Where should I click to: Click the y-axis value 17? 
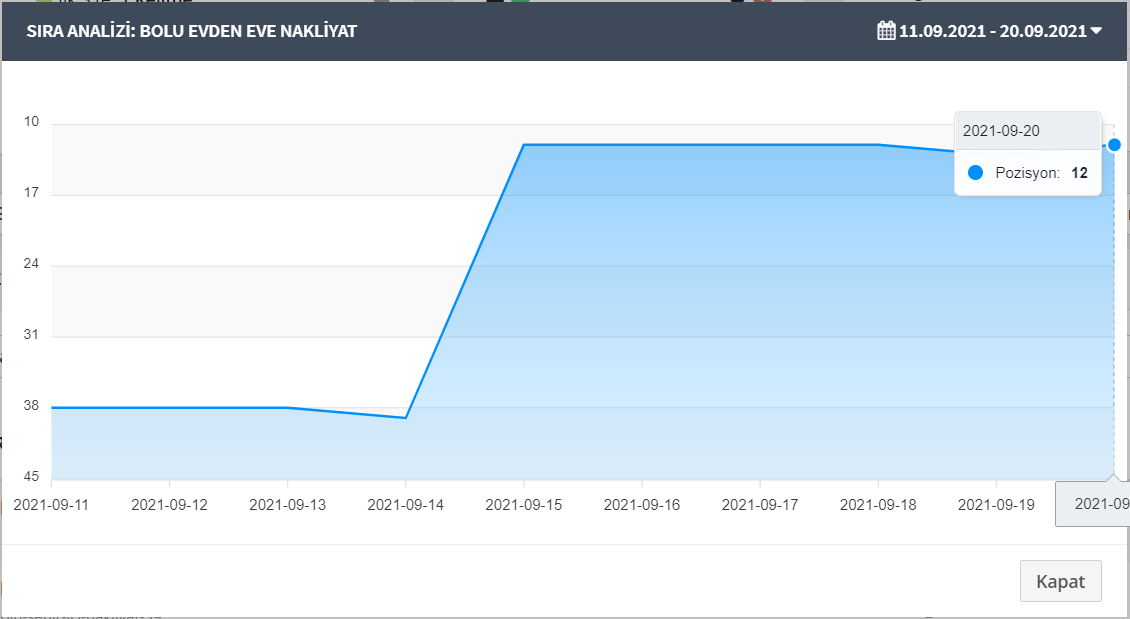[32, 192]
